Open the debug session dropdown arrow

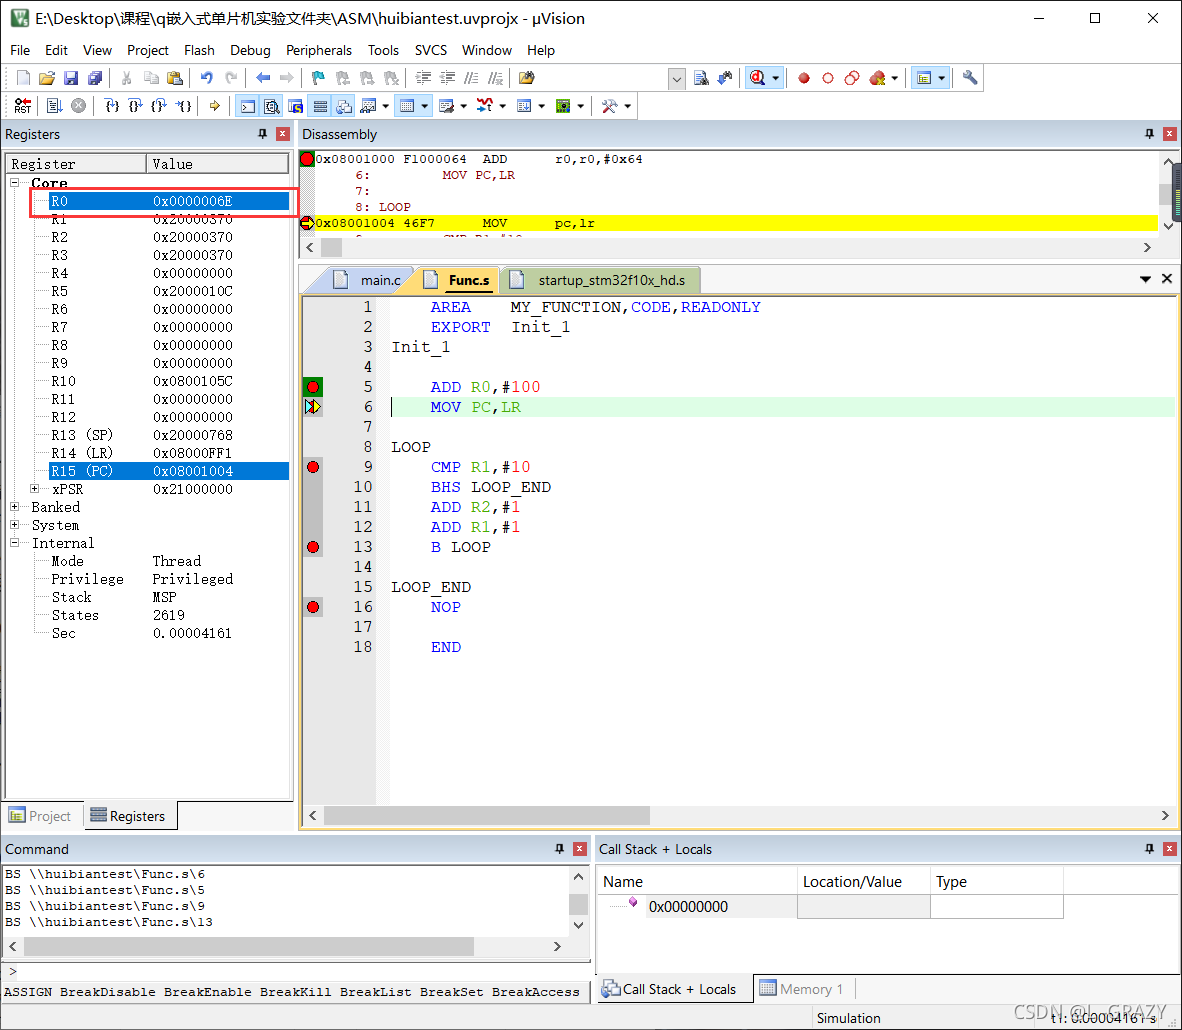tap(776, 78)
